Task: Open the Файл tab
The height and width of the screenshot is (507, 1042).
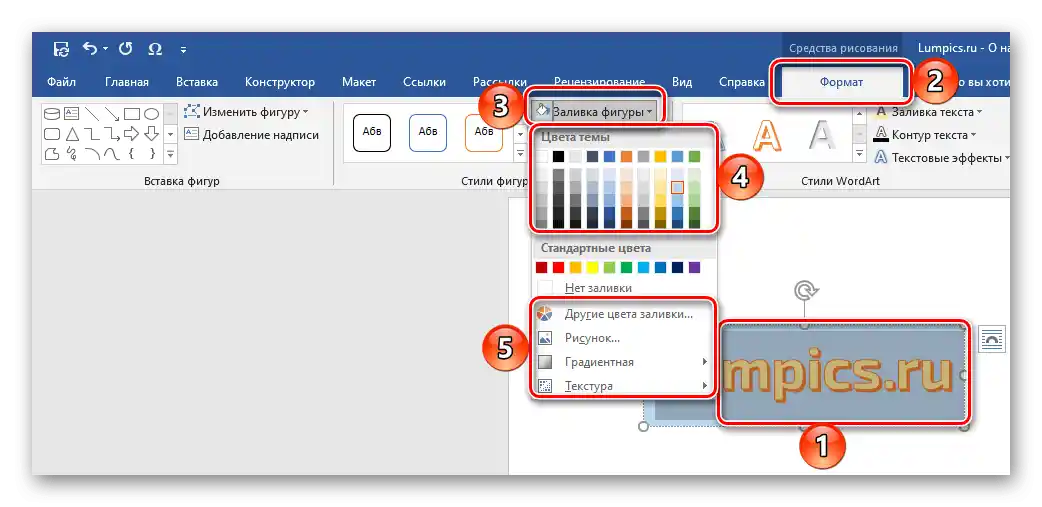Action: (61, 82)
